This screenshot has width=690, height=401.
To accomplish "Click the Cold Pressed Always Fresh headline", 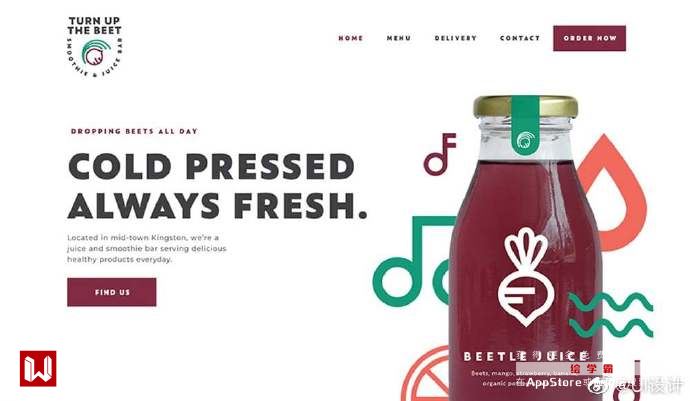I will [217, 186].
